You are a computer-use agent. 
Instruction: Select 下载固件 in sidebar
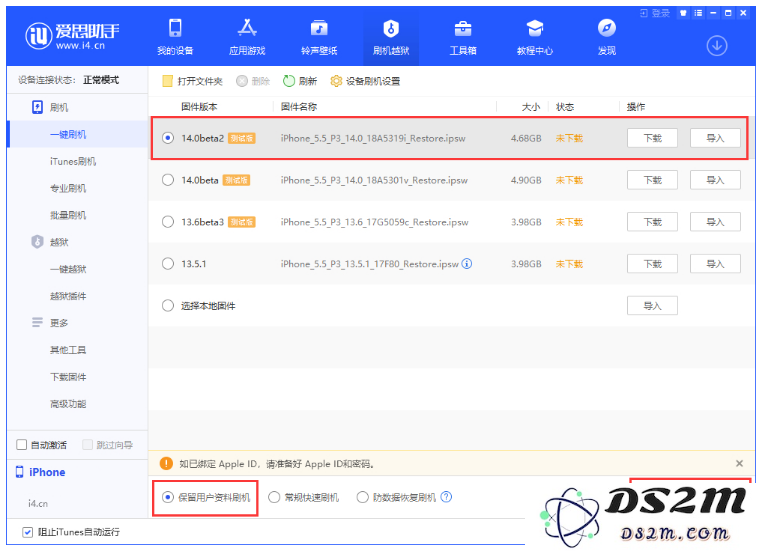tap(68, 377)
